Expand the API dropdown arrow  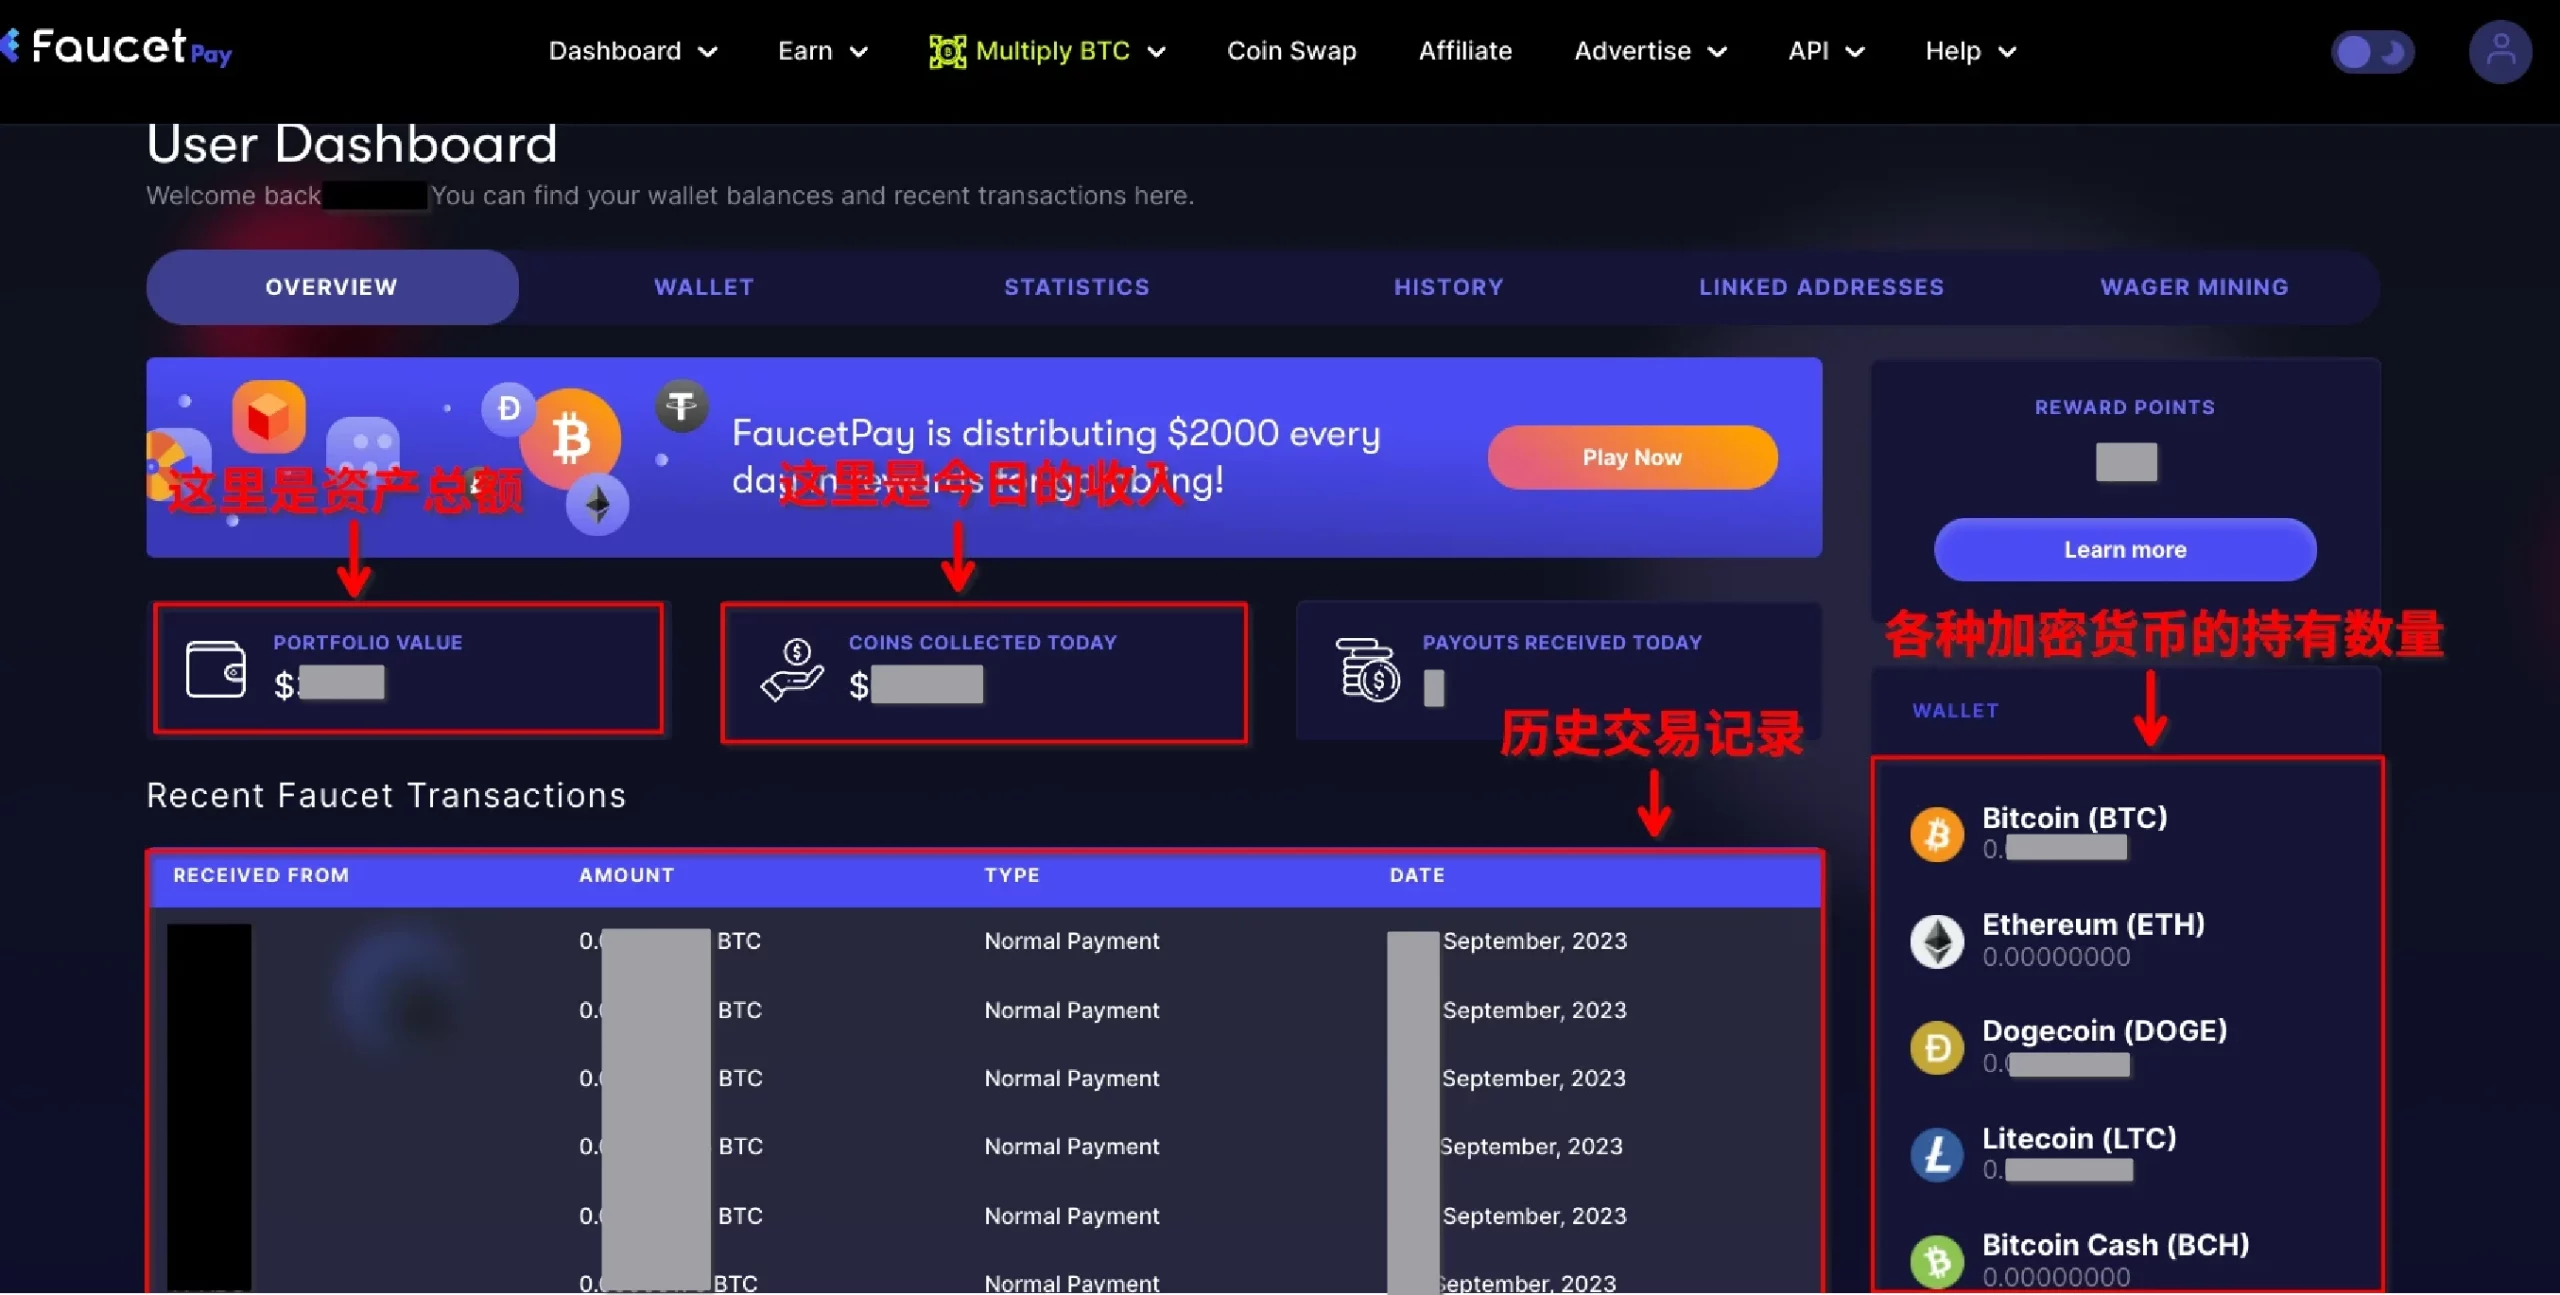(1854, 52)
